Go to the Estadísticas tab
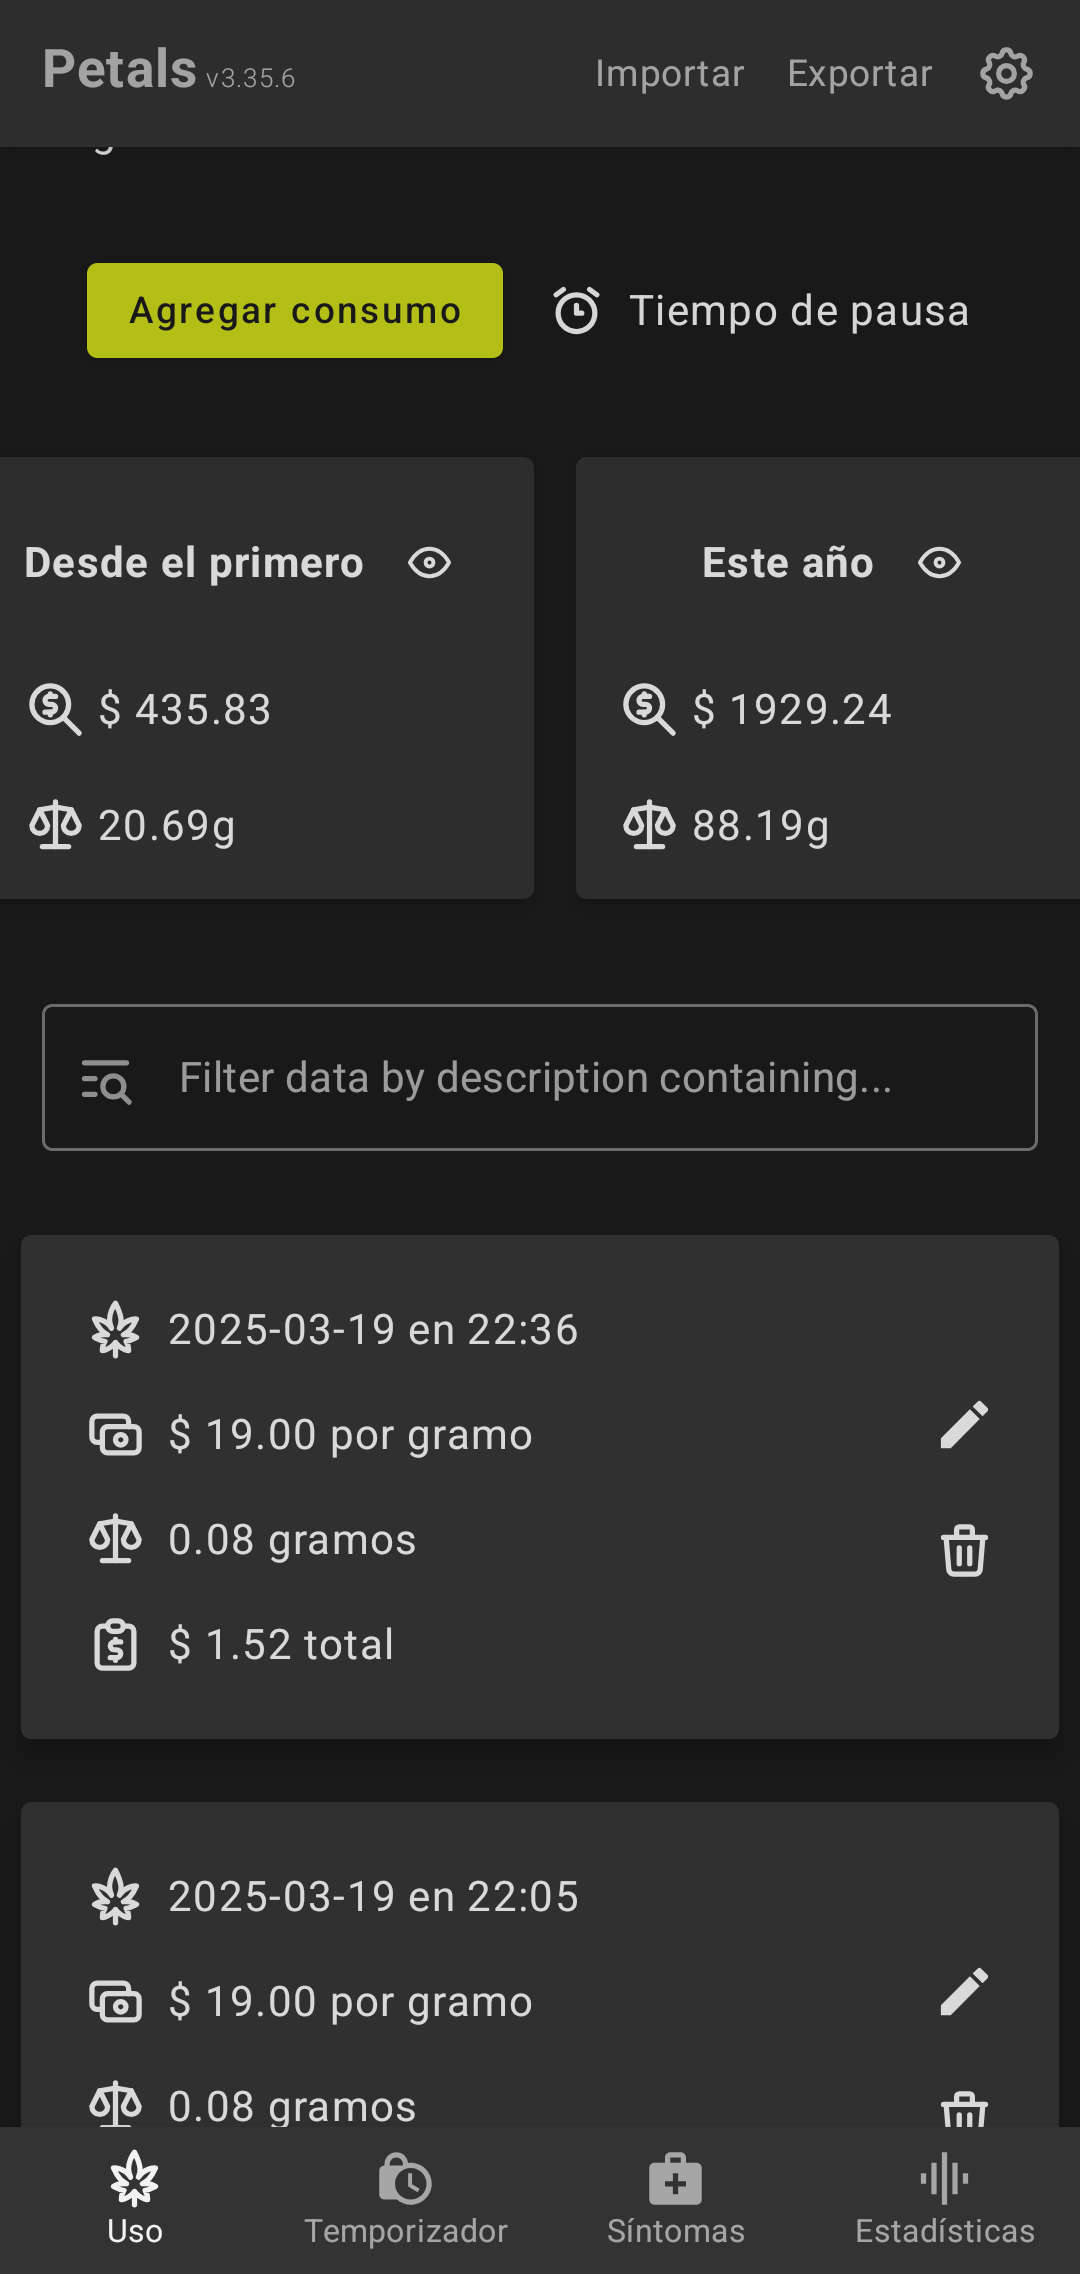Viewport: 1080px width, 2274px height. 944,2200
